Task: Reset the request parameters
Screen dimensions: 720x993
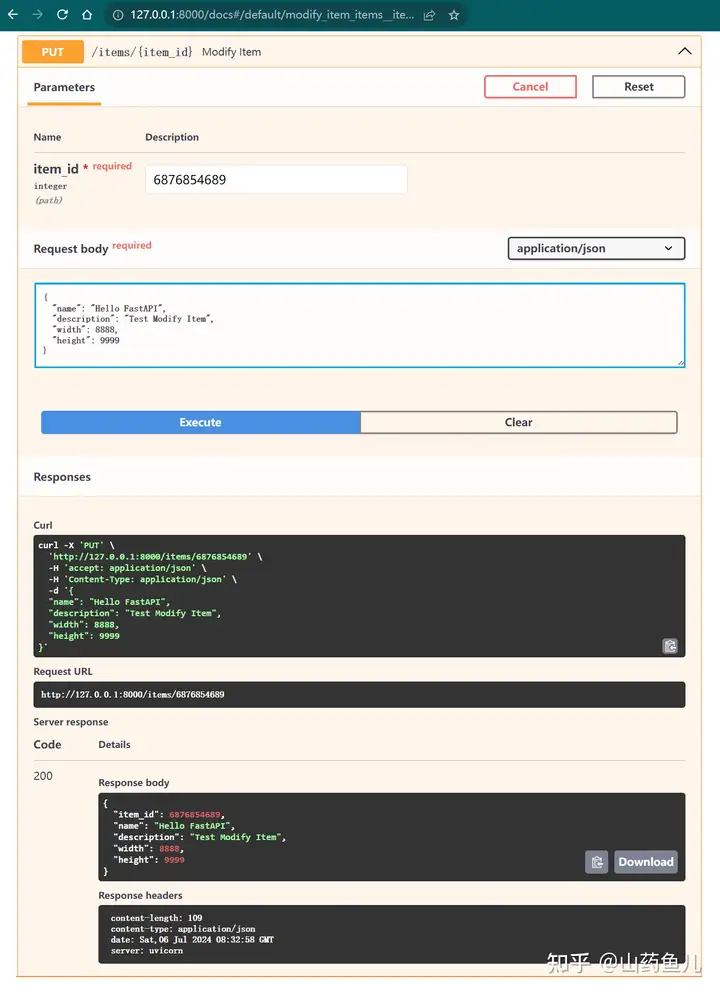Action: (x=638, y=87)
